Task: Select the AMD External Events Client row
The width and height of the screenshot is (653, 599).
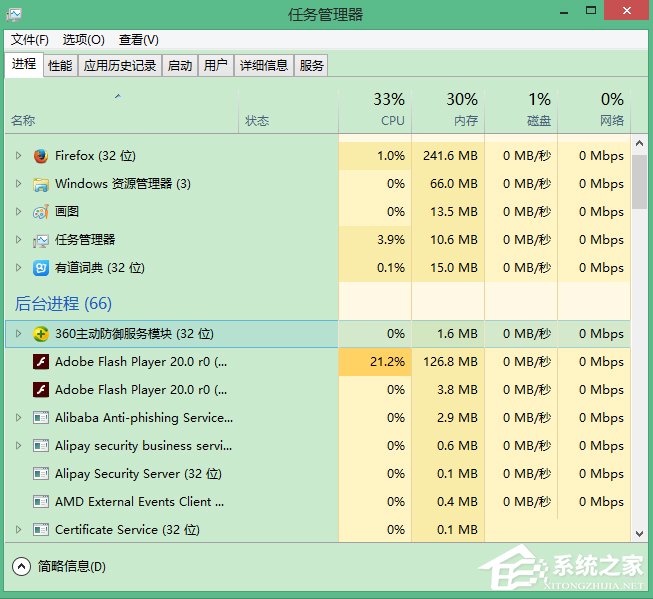Action: coord(317,502)
